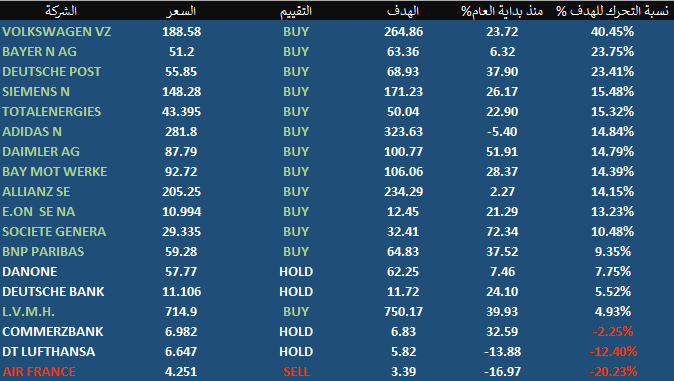Click the DAIMLER AG company name
Image resolution: width=674 pixels, height=381 pixels.
point(41,151)
